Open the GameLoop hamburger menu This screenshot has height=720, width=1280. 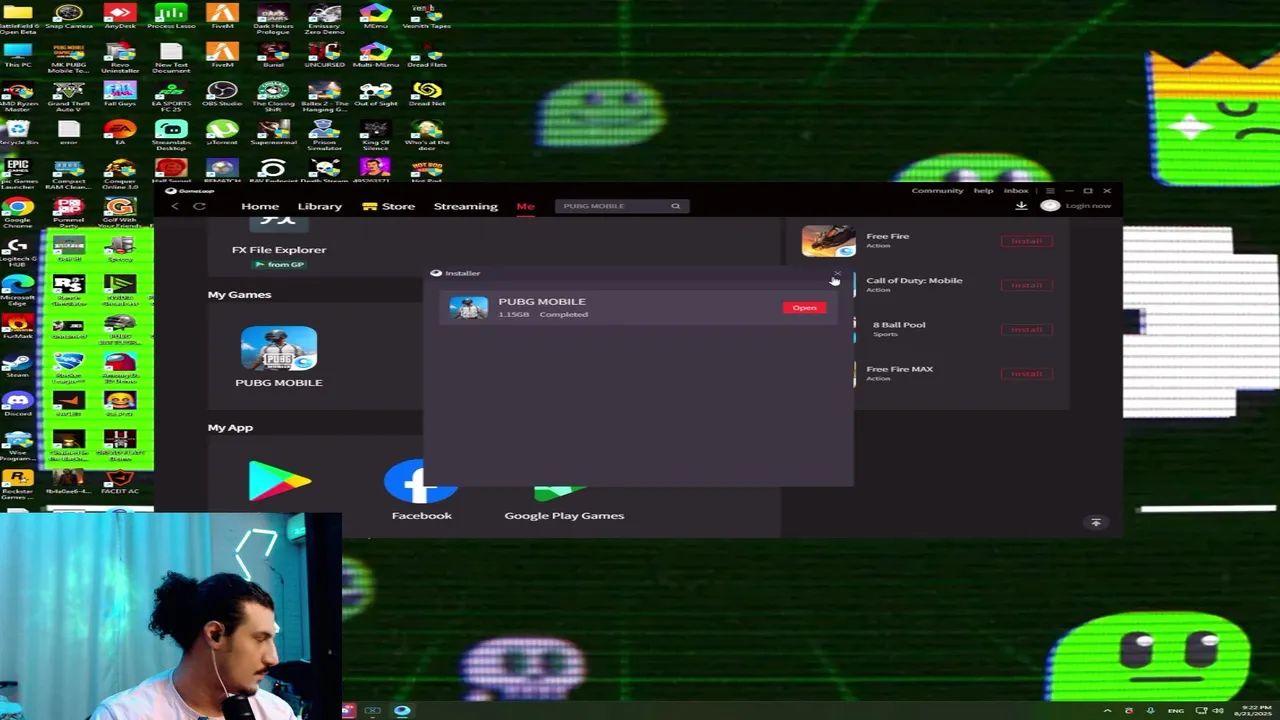[x=1050, y=191]
